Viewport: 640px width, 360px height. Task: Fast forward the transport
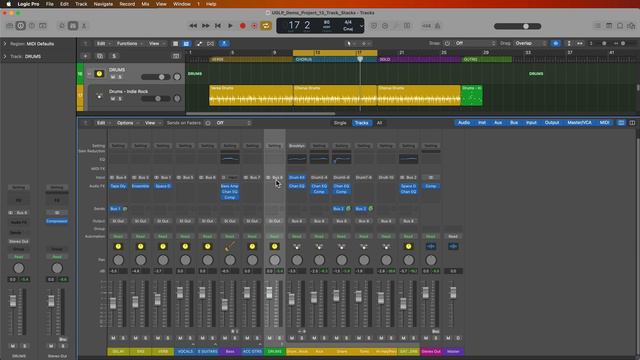206,26
